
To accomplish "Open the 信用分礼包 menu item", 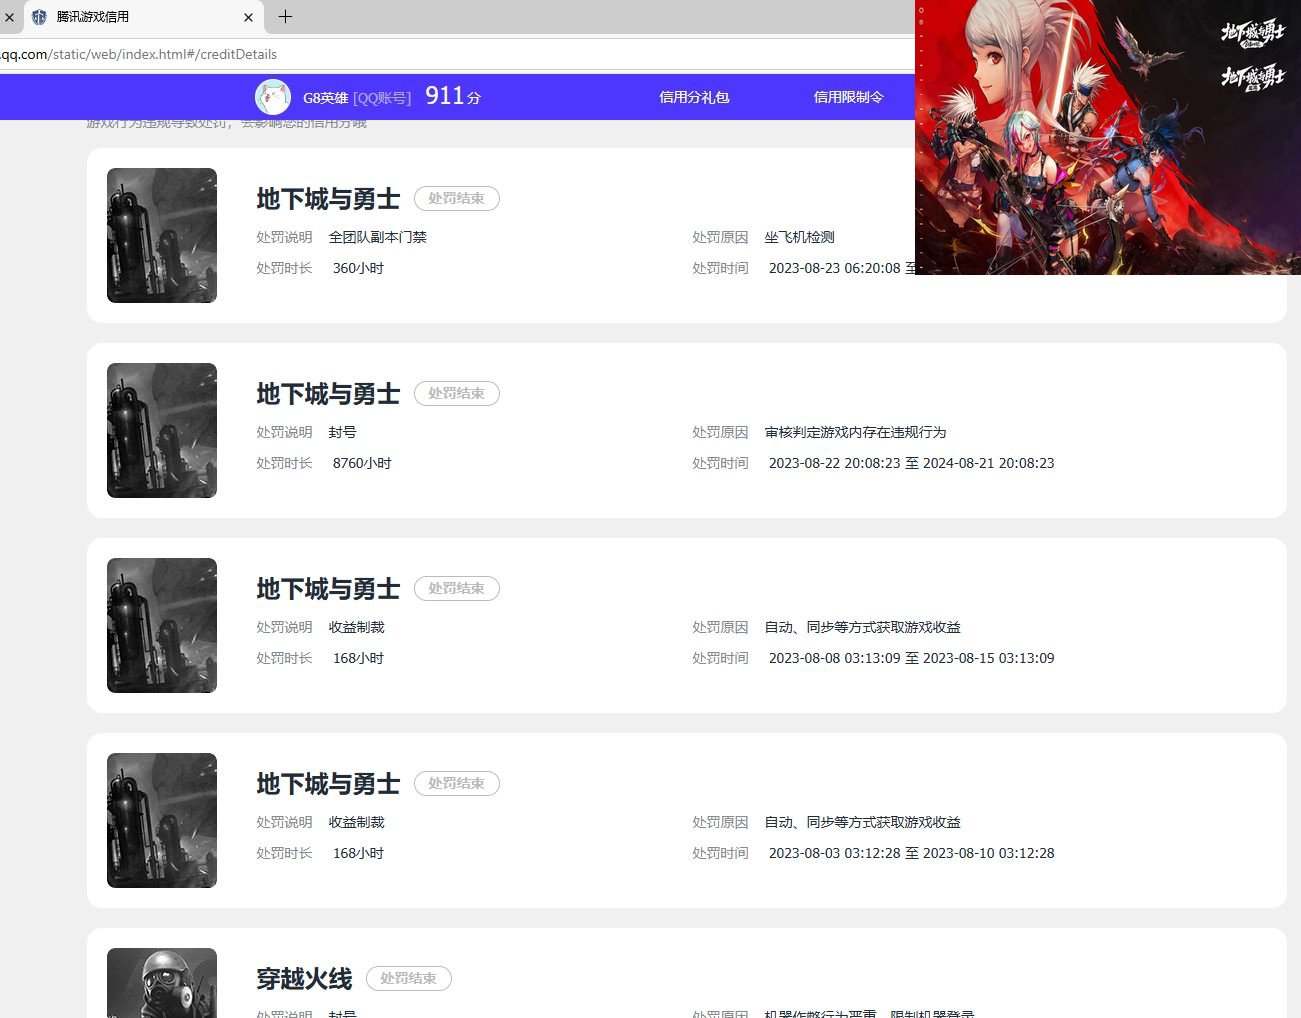I will 694,97.
